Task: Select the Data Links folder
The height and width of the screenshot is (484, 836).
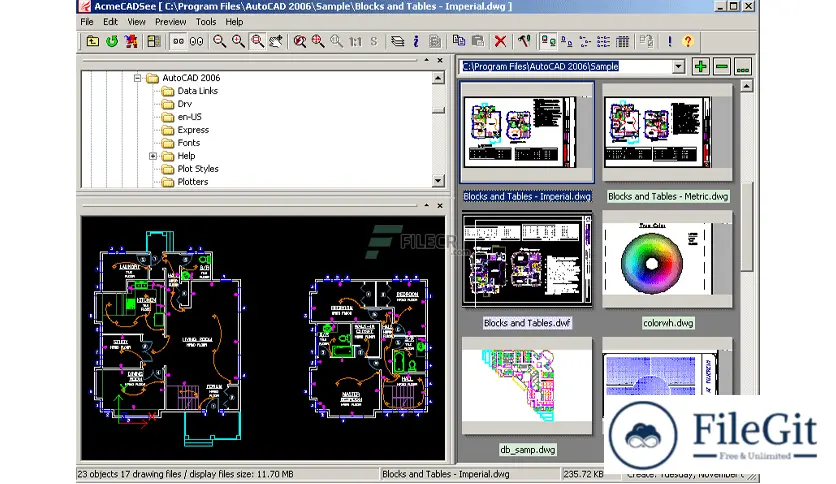Action: 197,91
